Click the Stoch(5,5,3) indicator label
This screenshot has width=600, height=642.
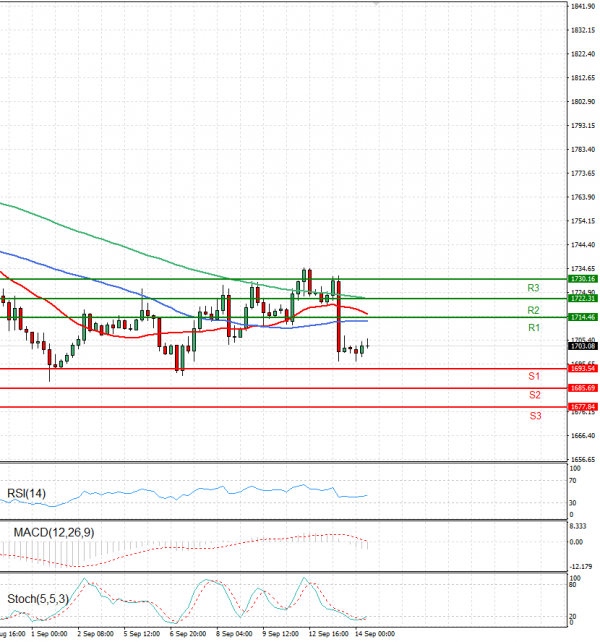tap(38, 599)
